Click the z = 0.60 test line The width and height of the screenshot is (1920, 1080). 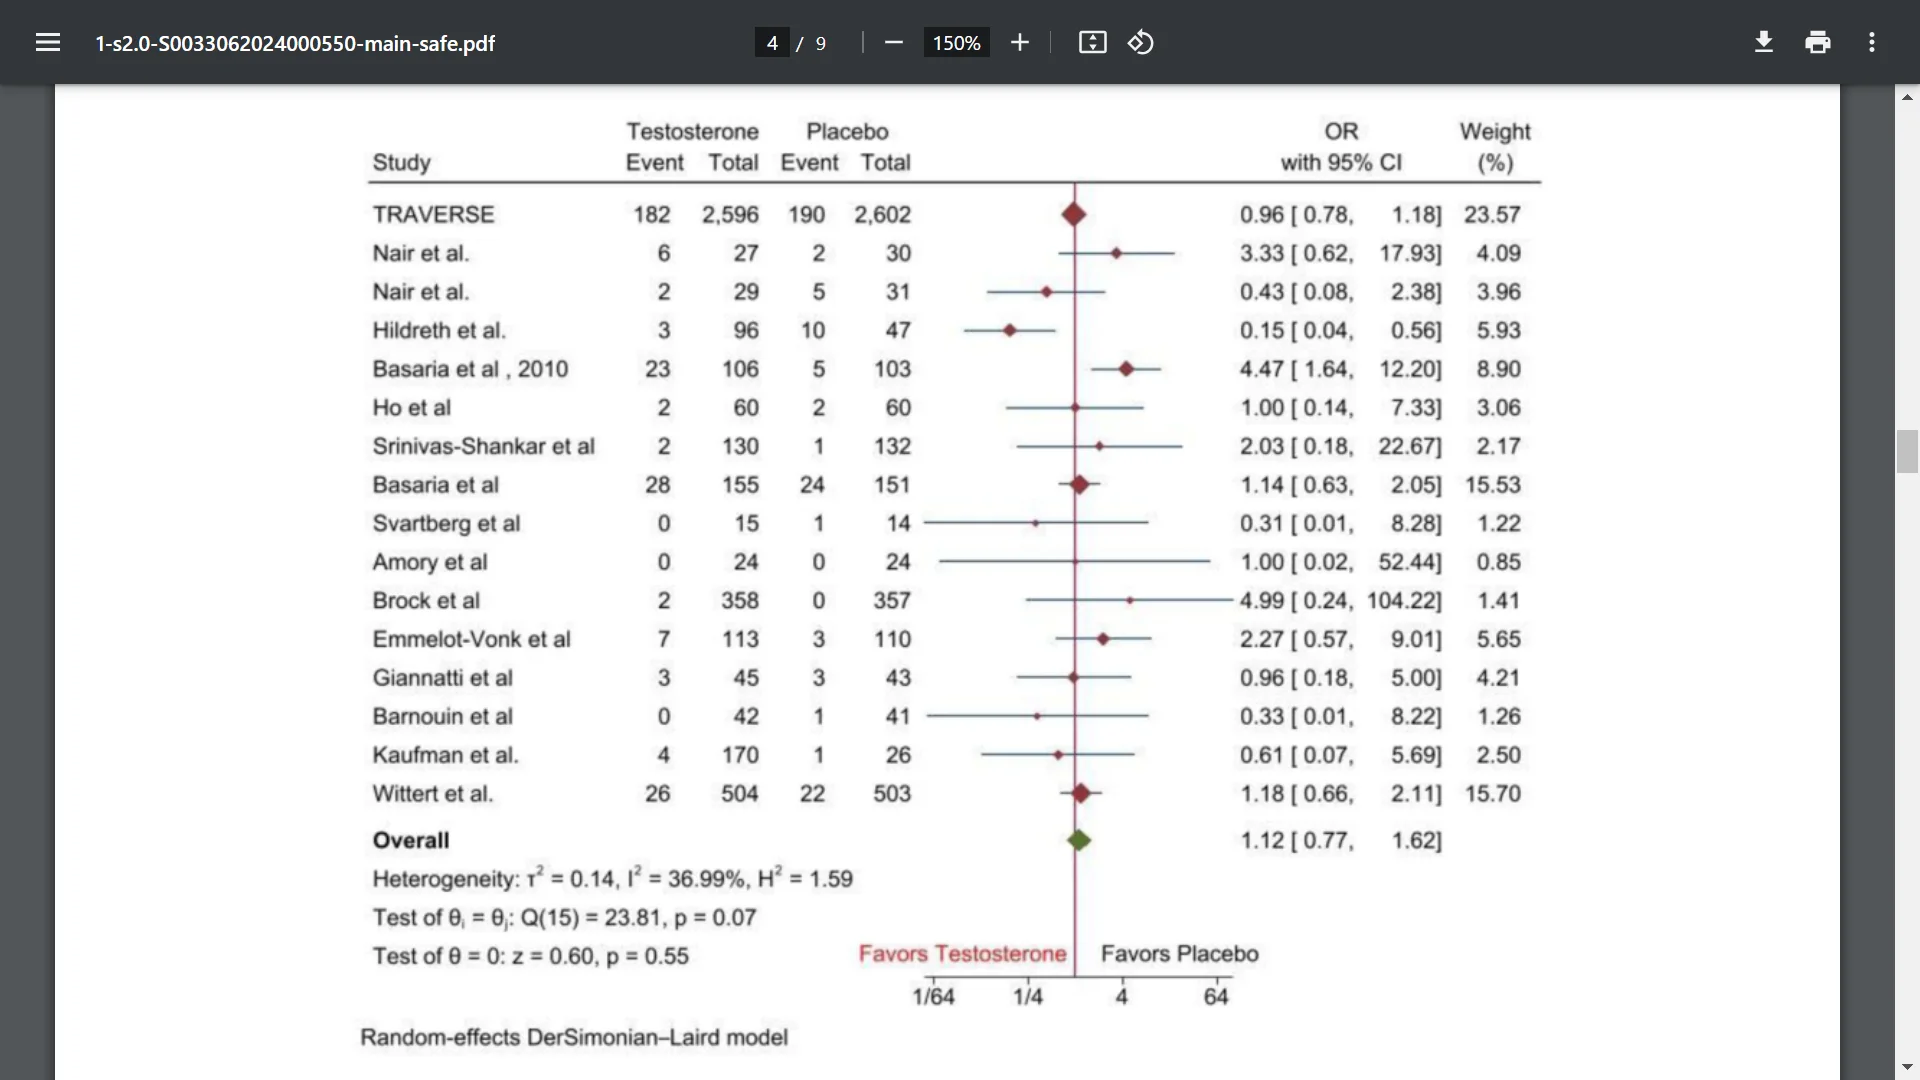(x=530, y=956)
